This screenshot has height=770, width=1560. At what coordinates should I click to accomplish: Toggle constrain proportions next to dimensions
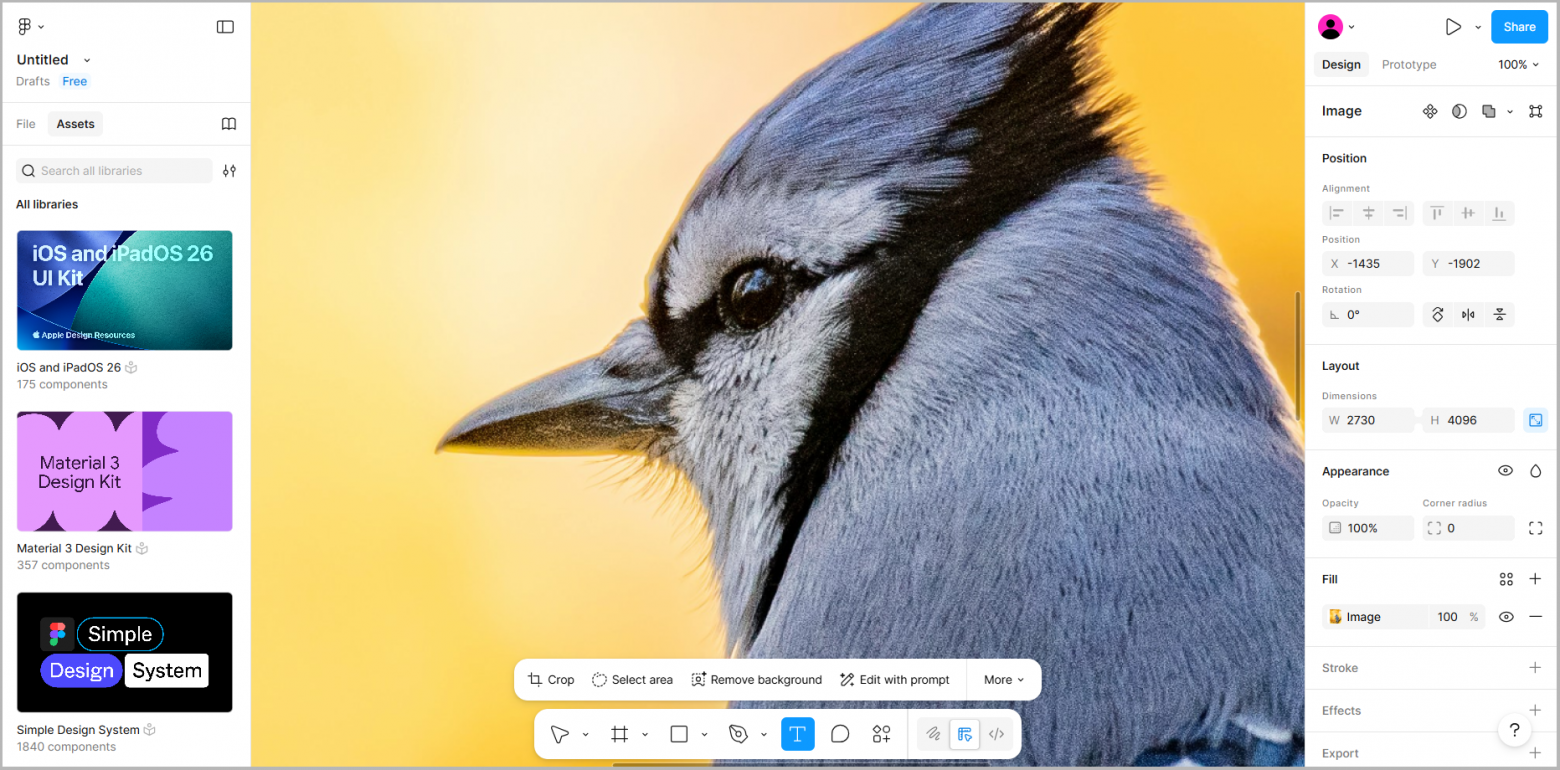click(1535, 419)
